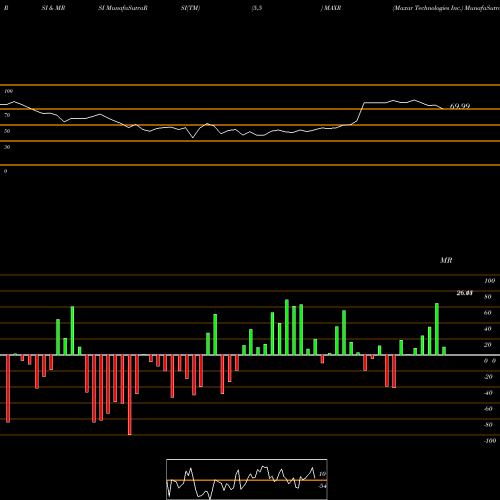Viewport: 500px width, 500px height.
Task: Open the mini overview chart thumbnail
Action: (x=247, y=479)
